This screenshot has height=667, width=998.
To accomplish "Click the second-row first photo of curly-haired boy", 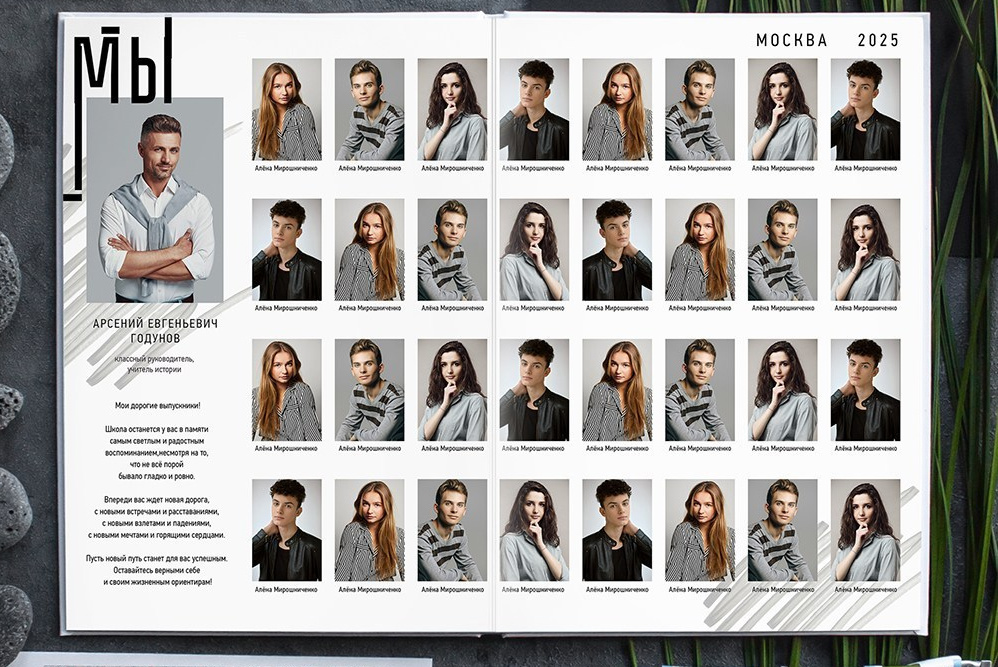I will pos(286,249).
